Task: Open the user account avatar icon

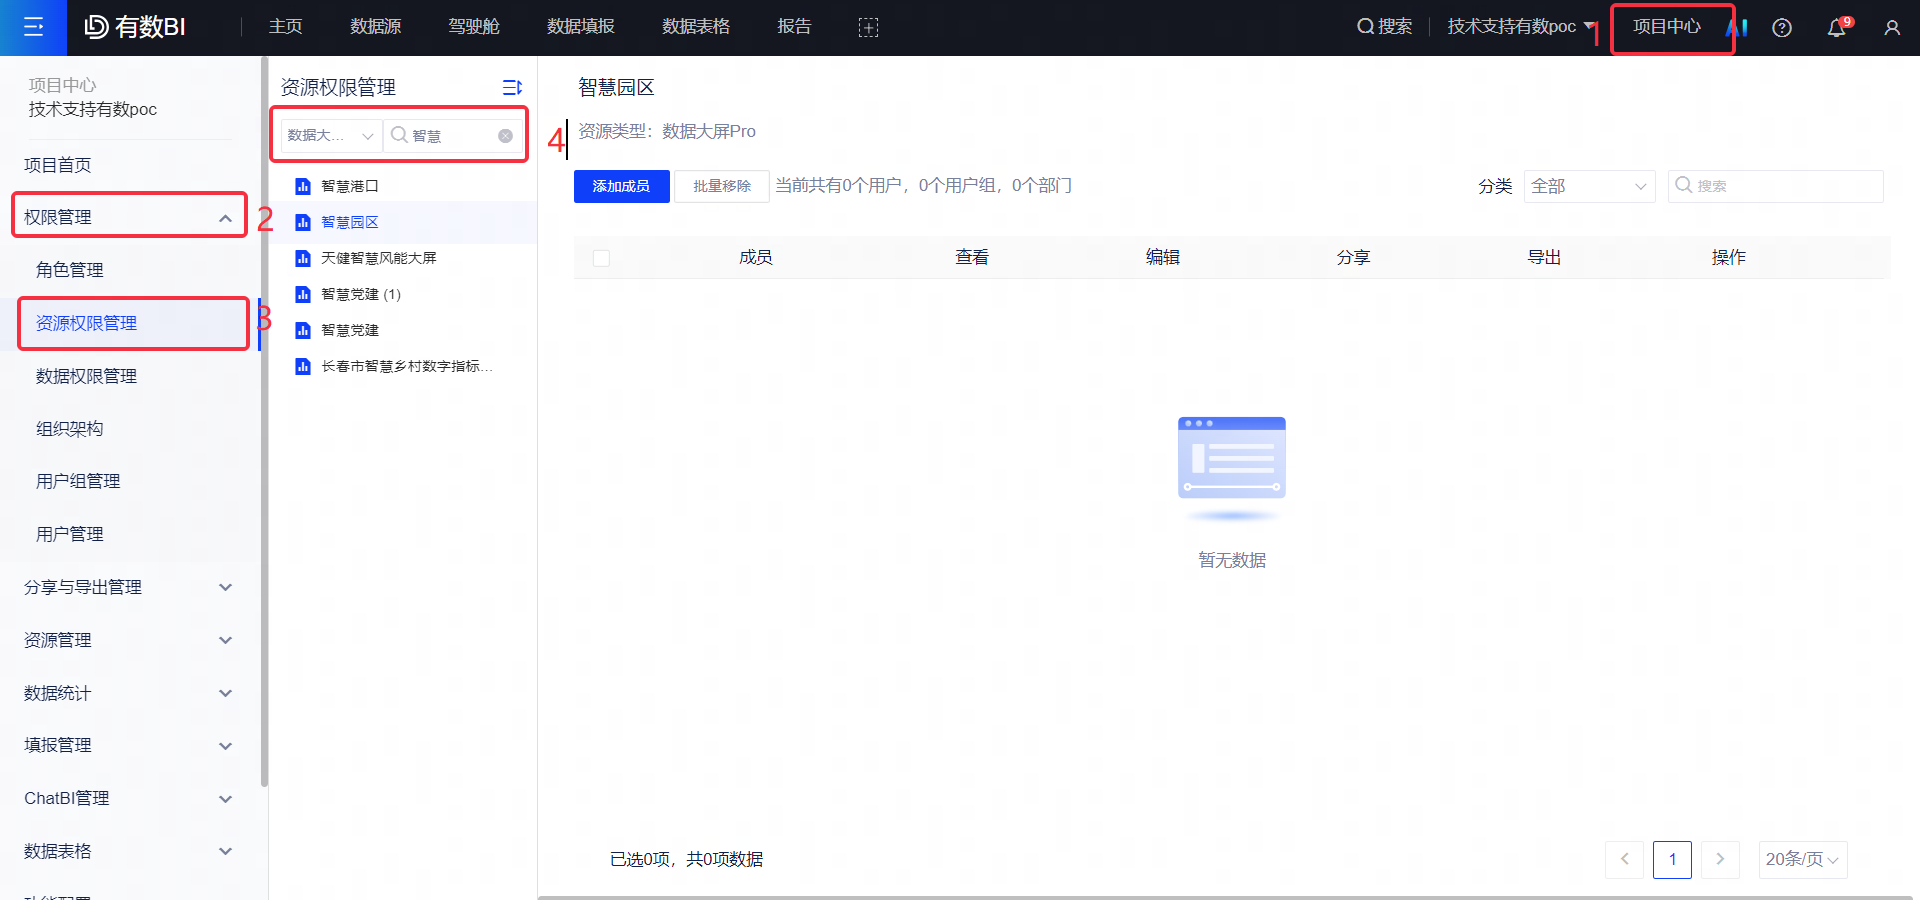Action: pyautogui.click(x=1891, y=27)
